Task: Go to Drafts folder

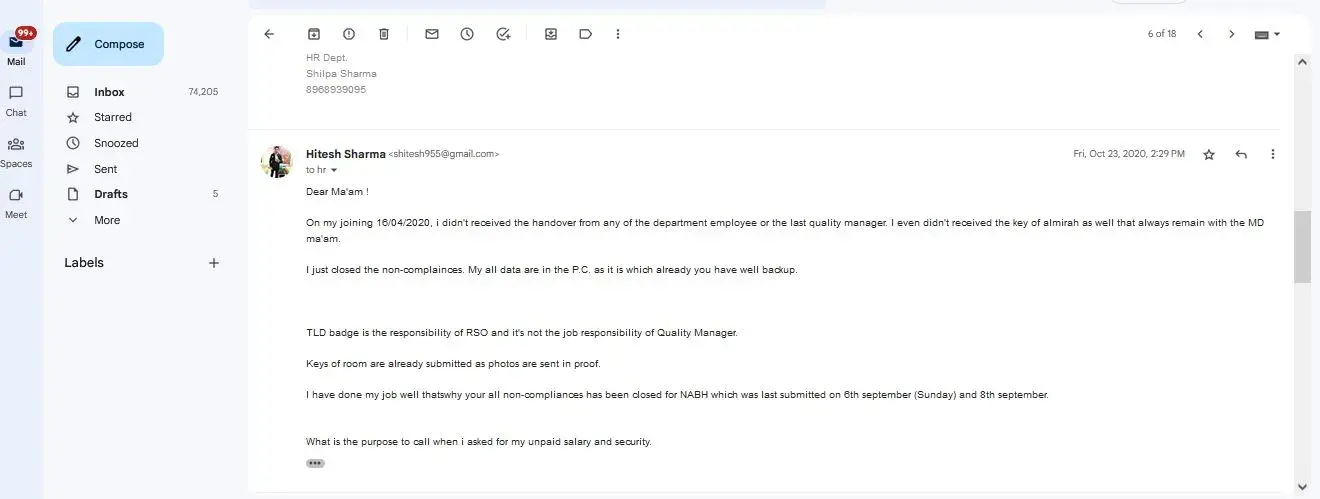Action: pos(111,194)
